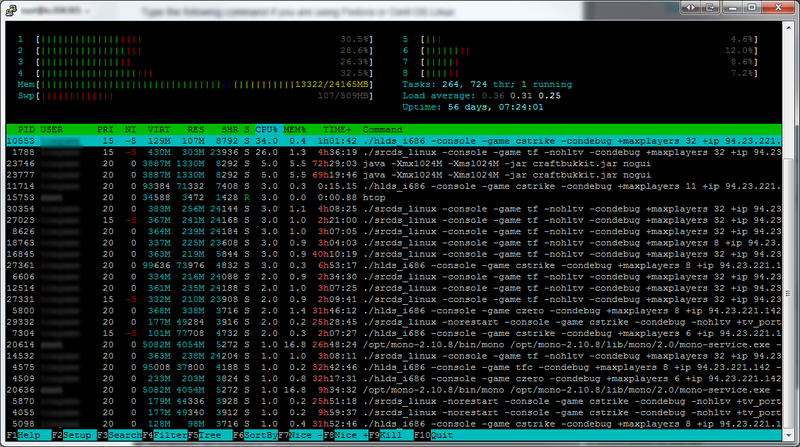The width and height of the screenshot is (800, 447).
Task: Select the czero hlds process PID 5800
Action: [x=394, y=311]
